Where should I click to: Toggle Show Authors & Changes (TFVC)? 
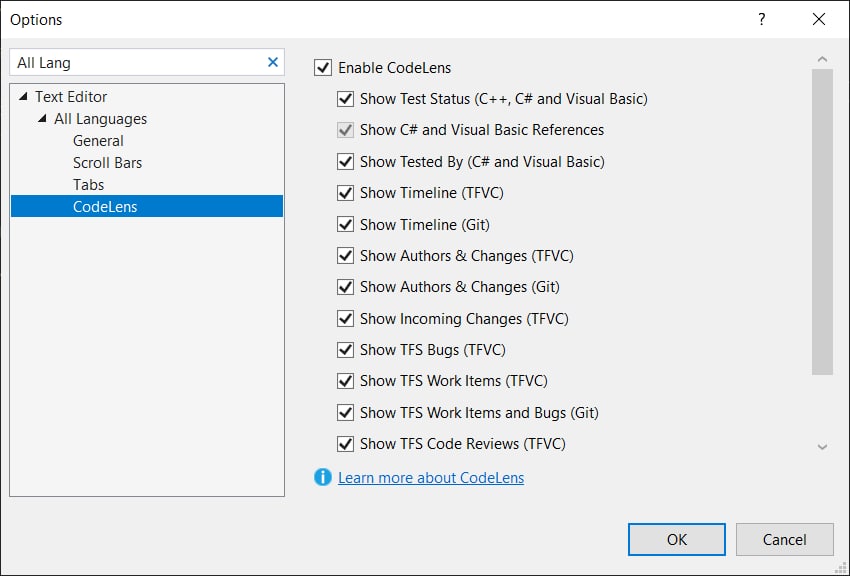345,256
